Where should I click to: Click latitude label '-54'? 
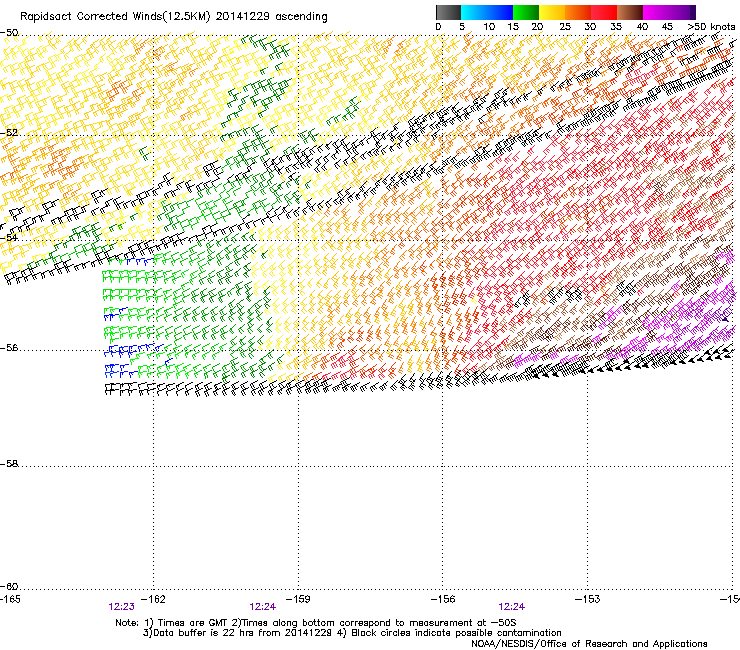tap(9, 237)
